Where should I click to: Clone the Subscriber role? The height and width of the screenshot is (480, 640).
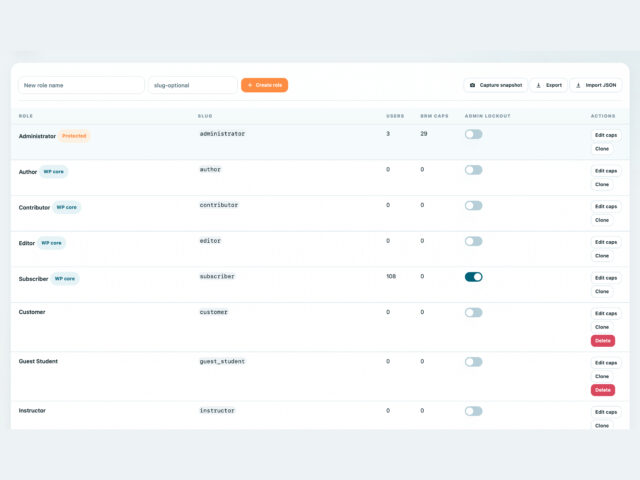[x=602, y=291]
